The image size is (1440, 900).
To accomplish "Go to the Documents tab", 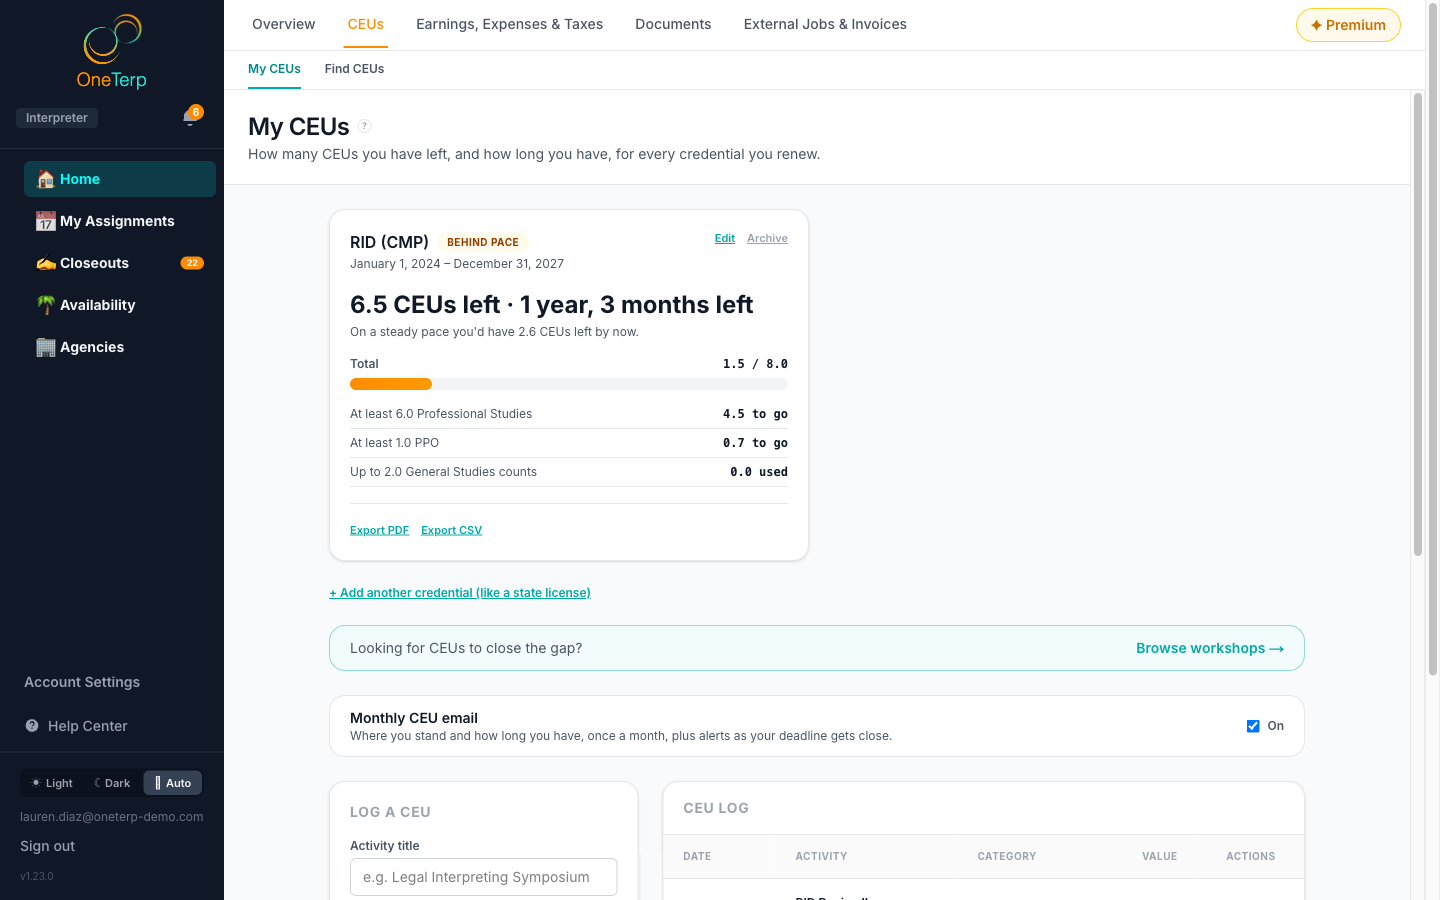I will [x=674, y=24].
